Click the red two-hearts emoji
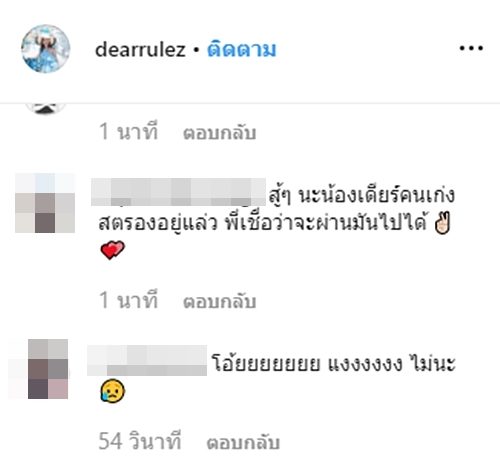 [113, 250]
